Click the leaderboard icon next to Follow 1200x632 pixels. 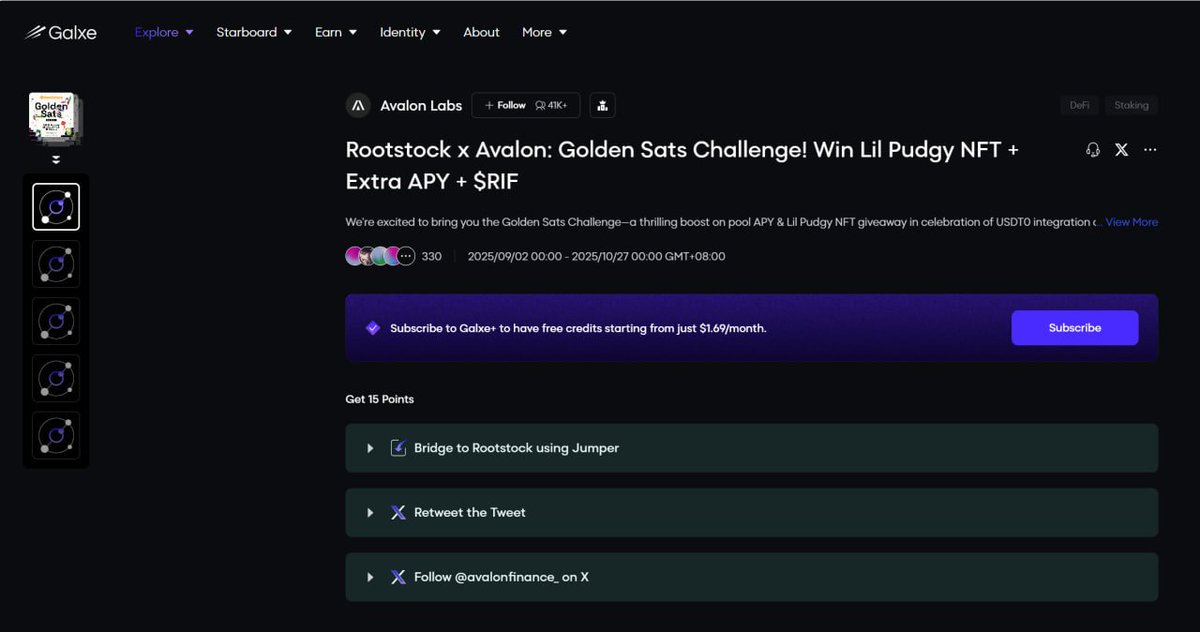tap(602, 105)
